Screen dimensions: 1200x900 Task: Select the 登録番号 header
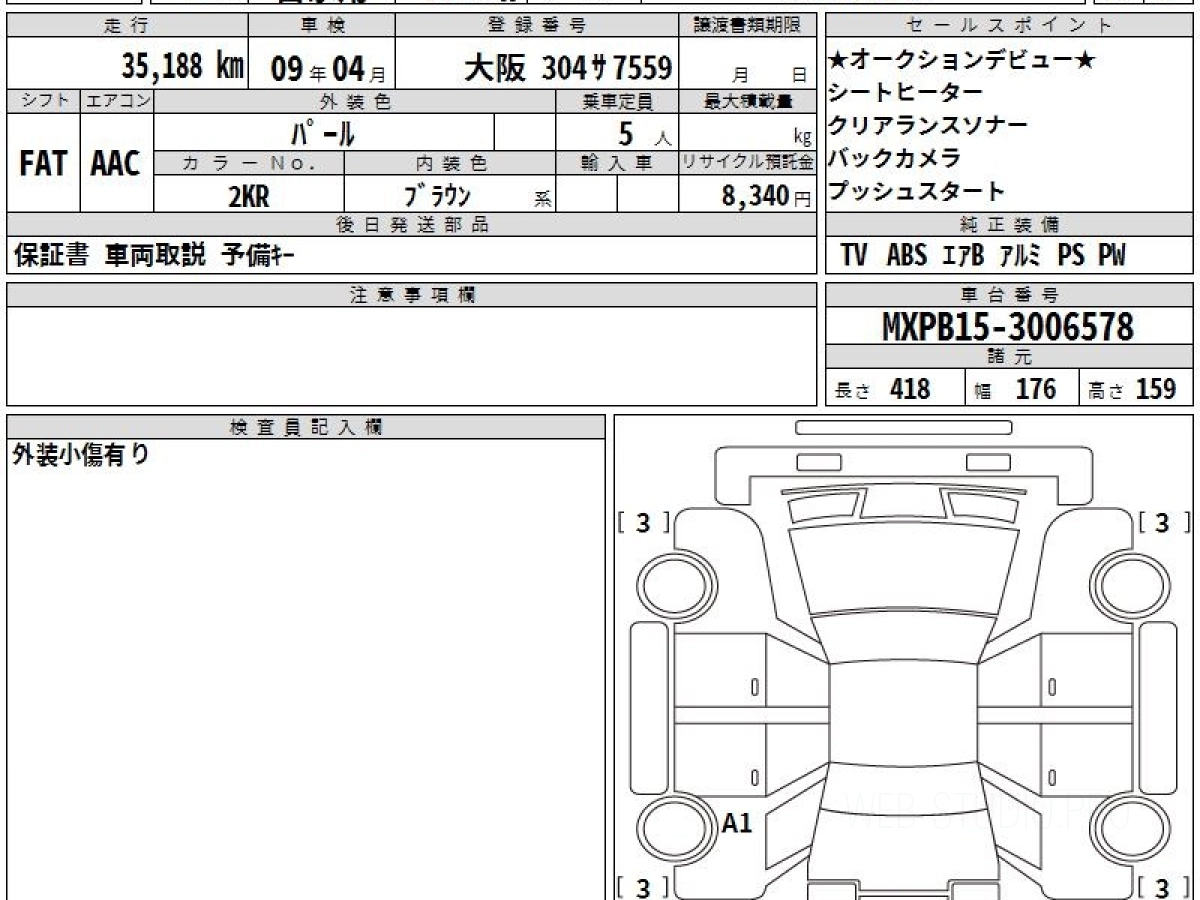537,26
